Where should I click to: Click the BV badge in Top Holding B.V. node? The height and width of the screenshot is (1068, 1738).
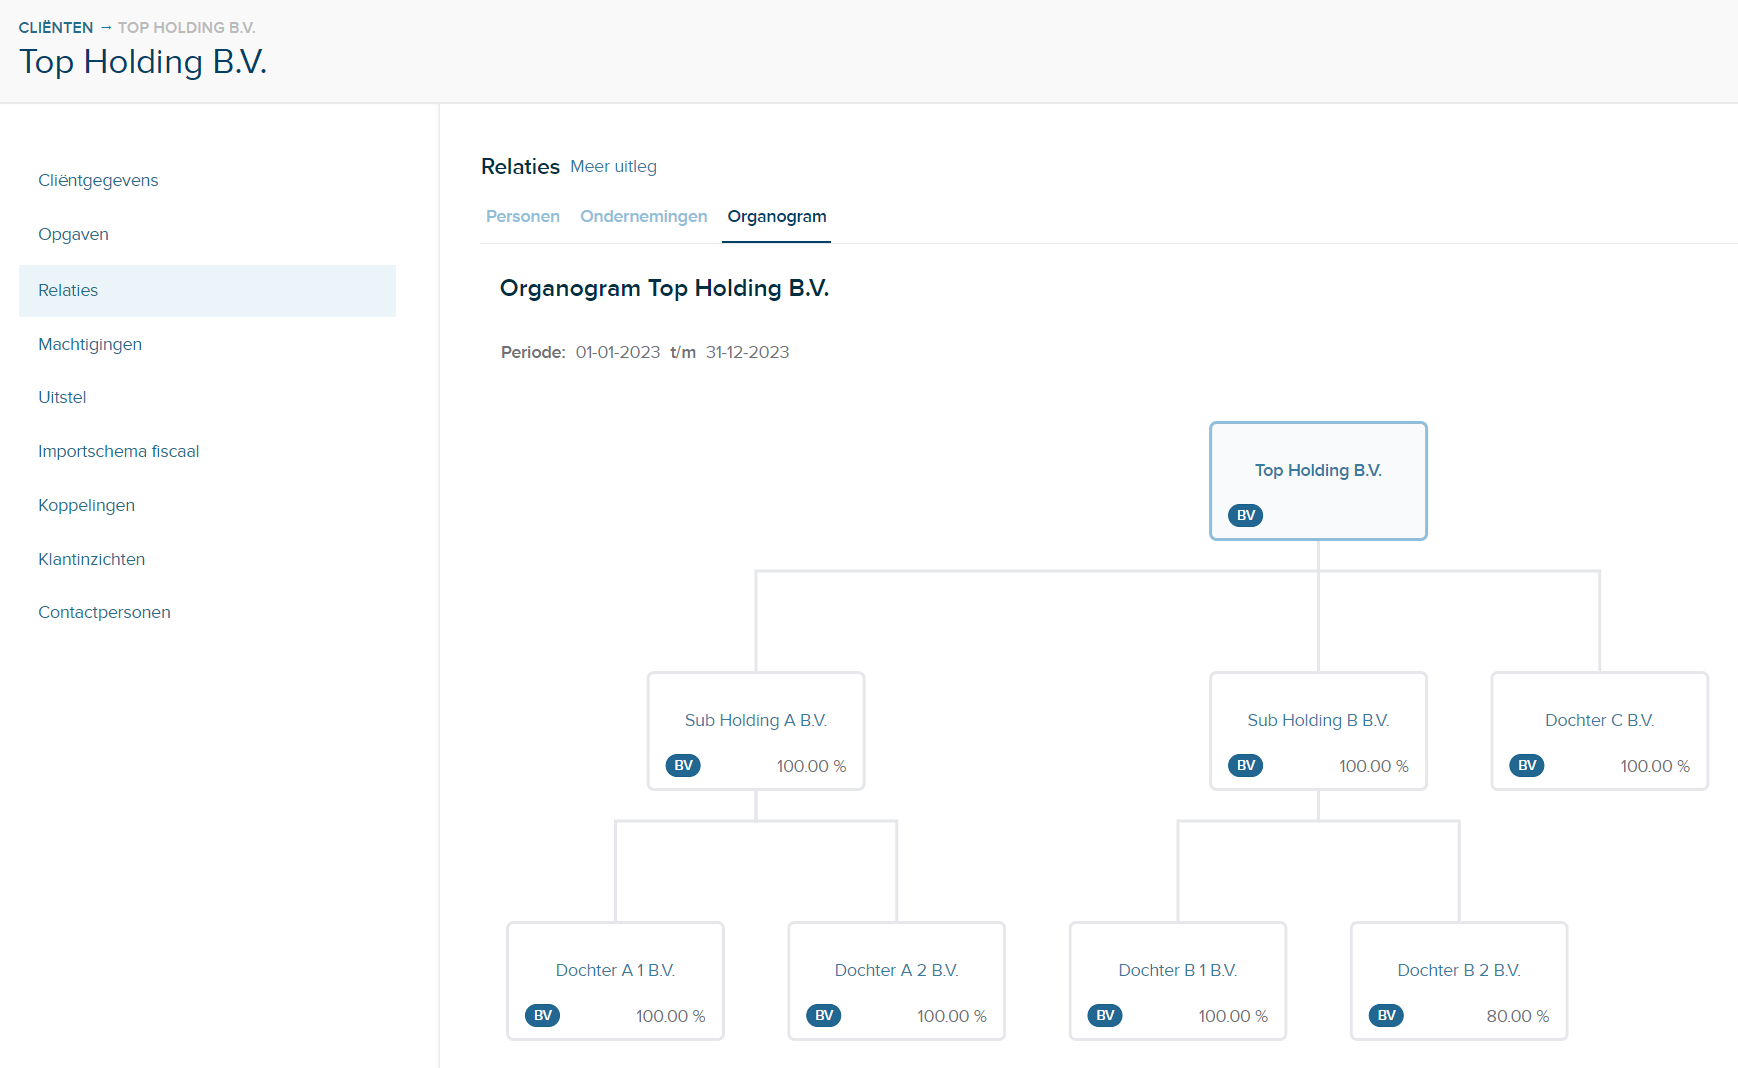1245,516
